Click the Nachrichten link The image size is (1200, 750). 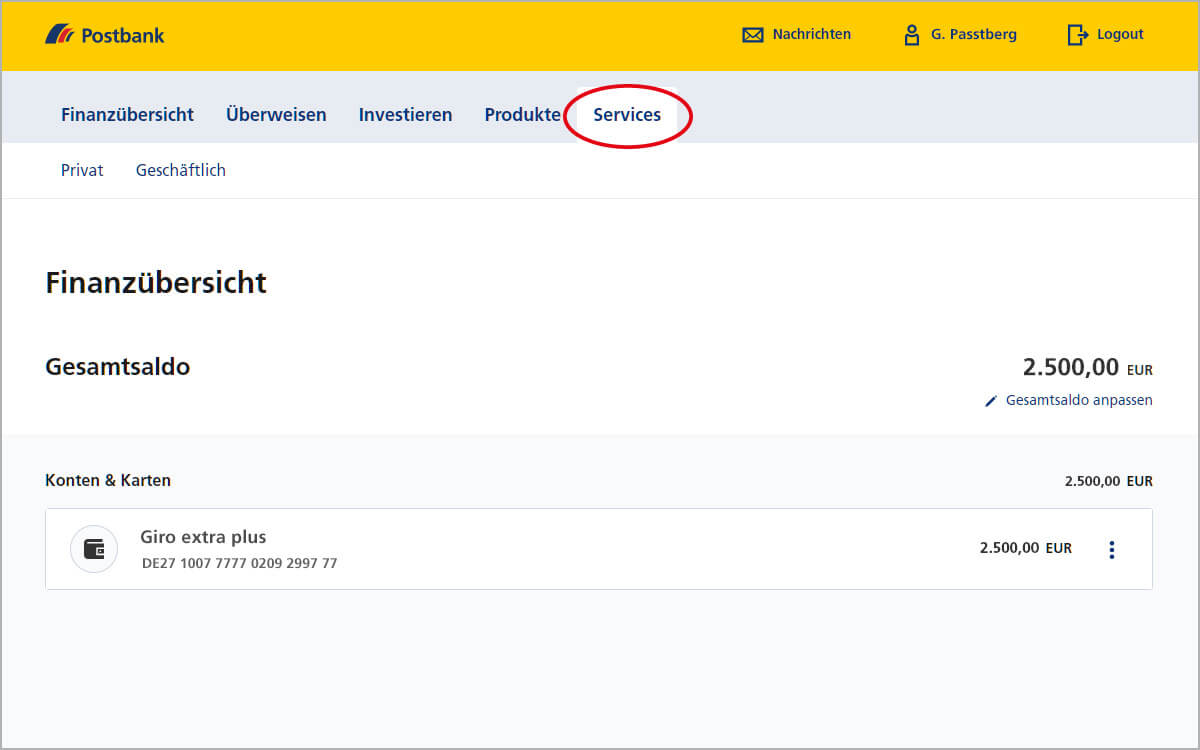coord(811,34)
